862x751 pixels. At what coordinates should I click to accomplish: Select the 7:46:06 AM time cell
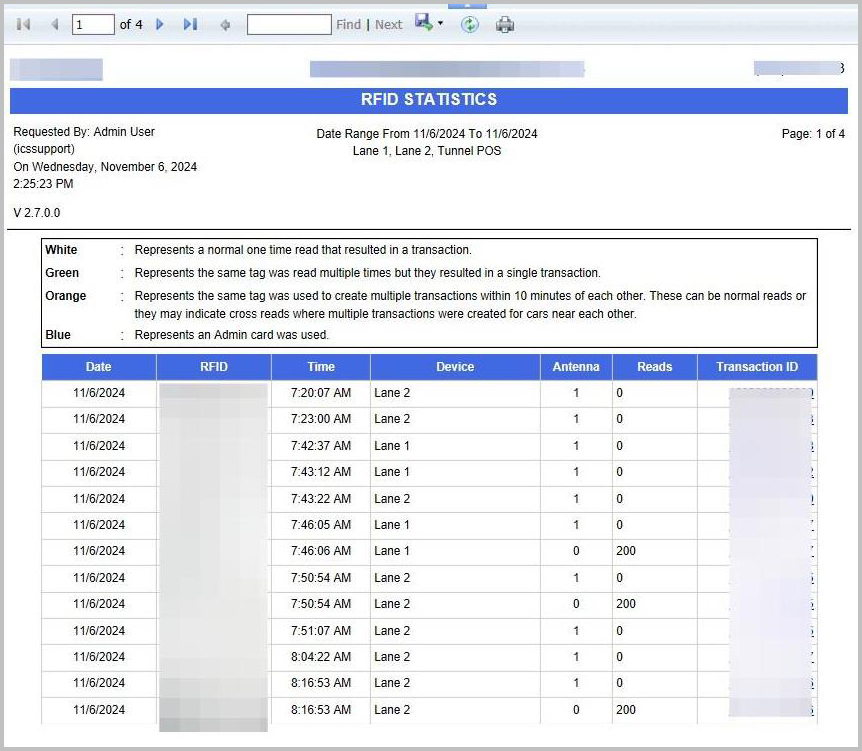click(321, 551)
